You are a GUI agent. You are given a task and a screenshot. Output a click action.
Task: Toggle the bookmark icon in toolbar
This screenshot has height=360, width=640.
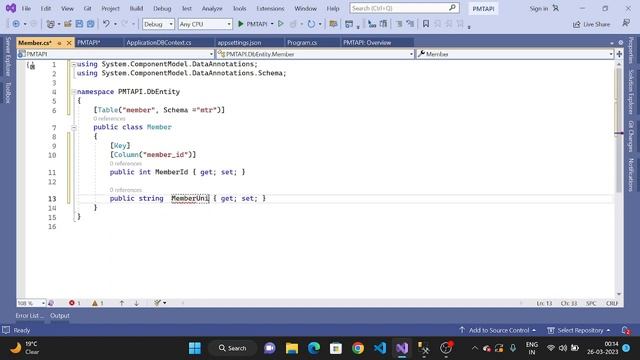pos(426,24)
